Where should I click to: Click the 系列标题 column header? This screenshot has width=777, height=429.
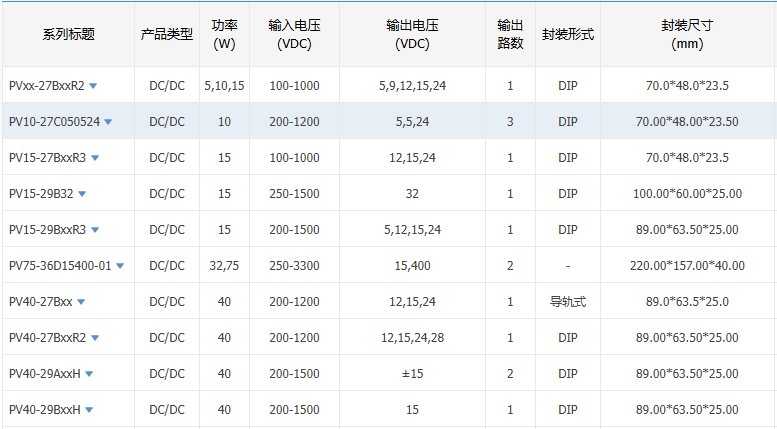[x=68, y=35]
